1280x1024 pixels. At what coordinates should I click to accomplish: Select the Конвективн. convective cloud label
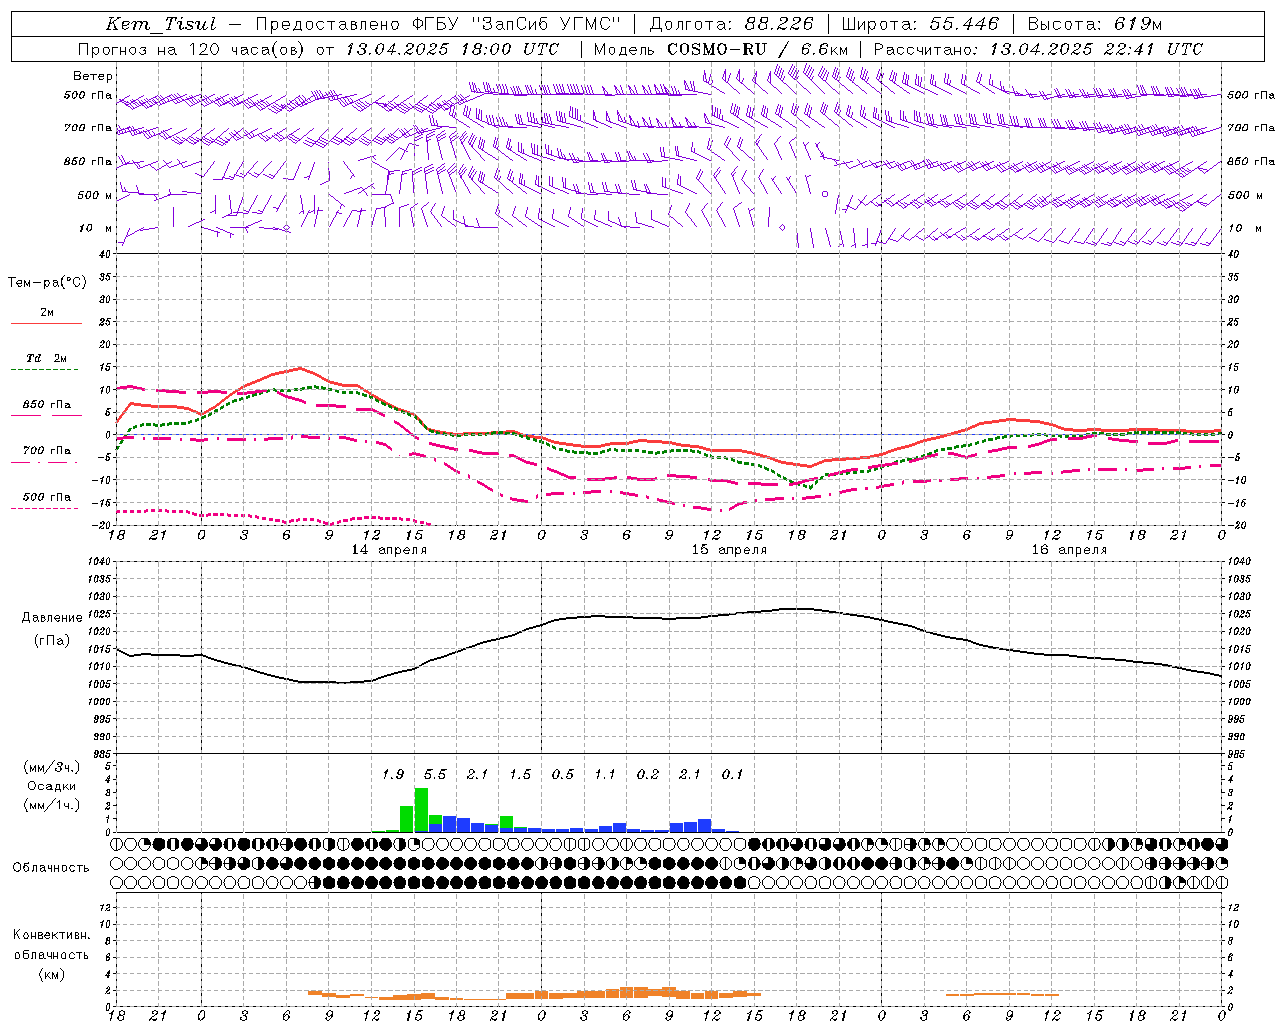click(51, 935)
